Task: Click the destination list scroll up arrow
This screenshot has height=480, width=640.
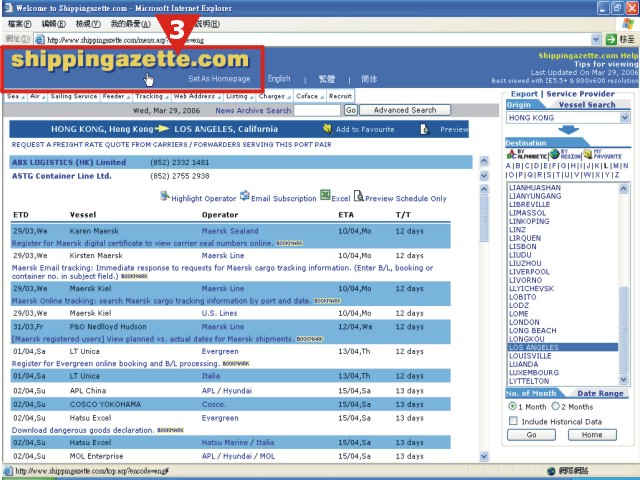Action: pos(623,189)
